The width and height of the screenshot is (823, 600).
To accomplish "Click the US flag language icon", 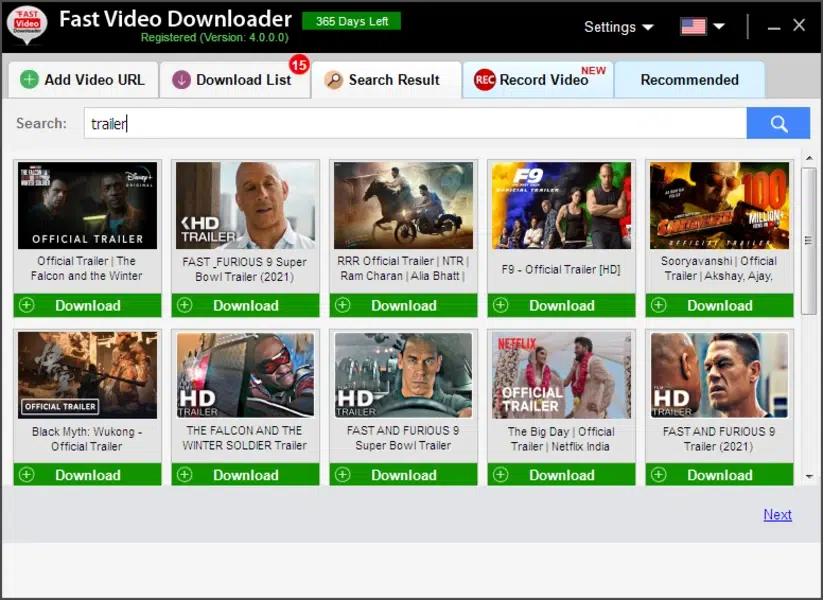I will pos(693,27).
